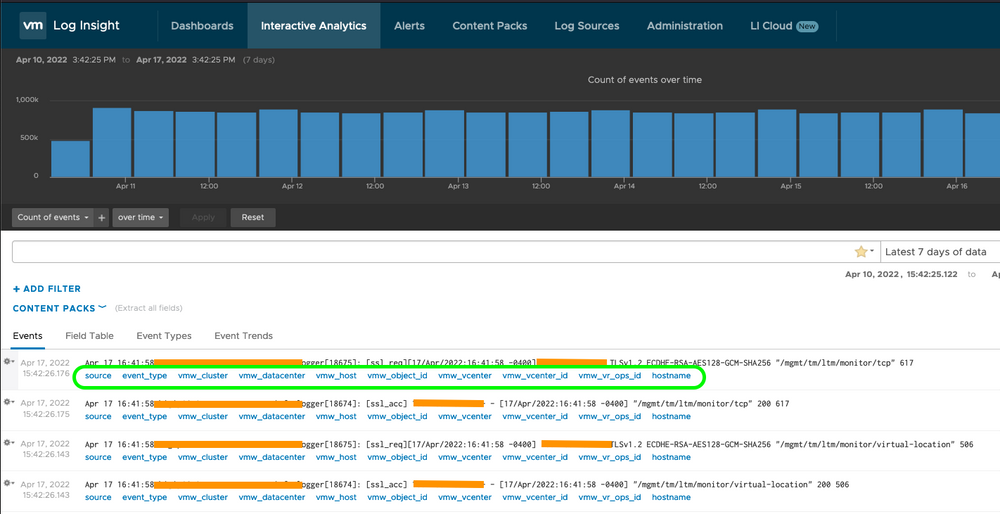Image resolution: width=1000 pixels, height=514 pixels.
Task: Click the source field in the /monitor/tcp 617 ssl_req event
Action: click(x=98, y=376)
